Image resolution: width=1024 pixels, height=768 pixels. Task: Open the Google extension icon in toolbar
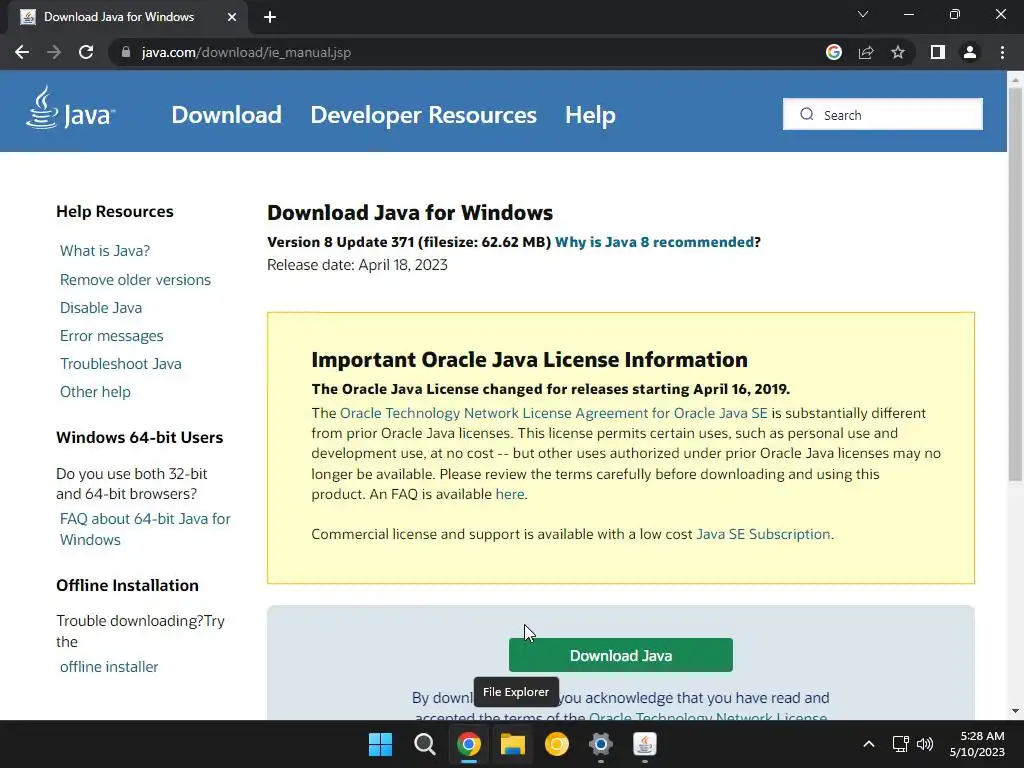834,52
